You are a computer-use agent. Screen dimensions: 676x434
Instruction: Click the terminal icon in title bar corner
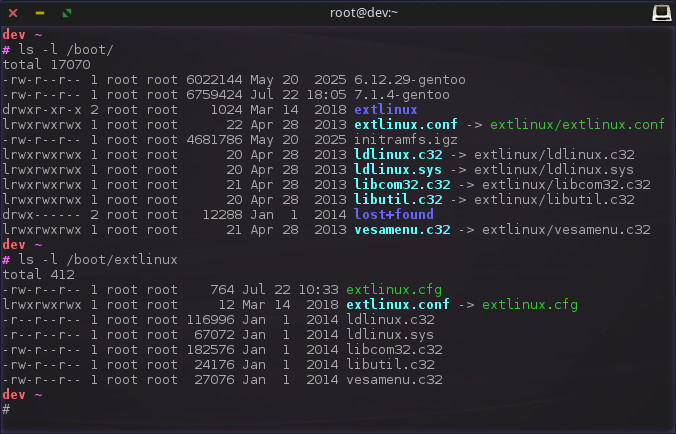pyautogui.click(x=661, y=13)
